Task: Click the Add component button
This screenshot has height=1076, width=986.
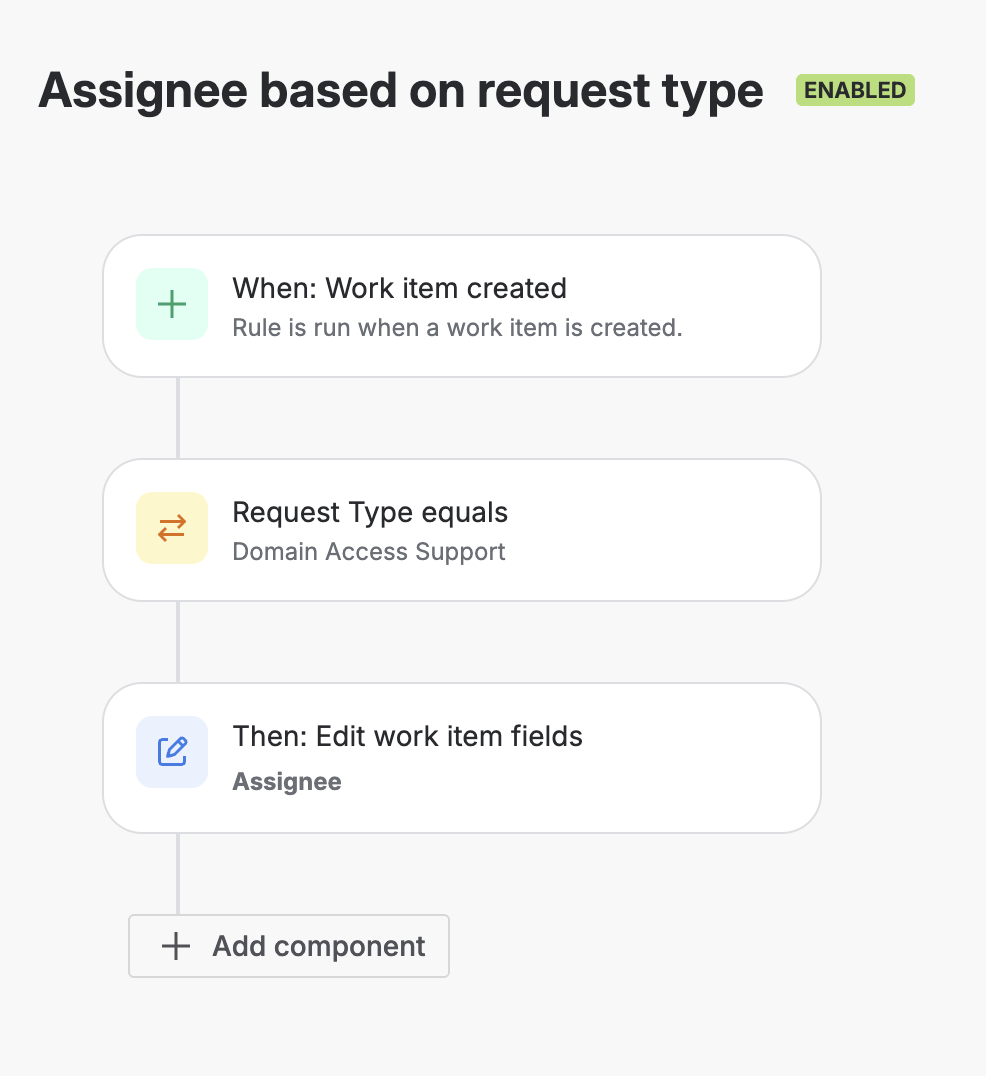Action: point(289,946)
